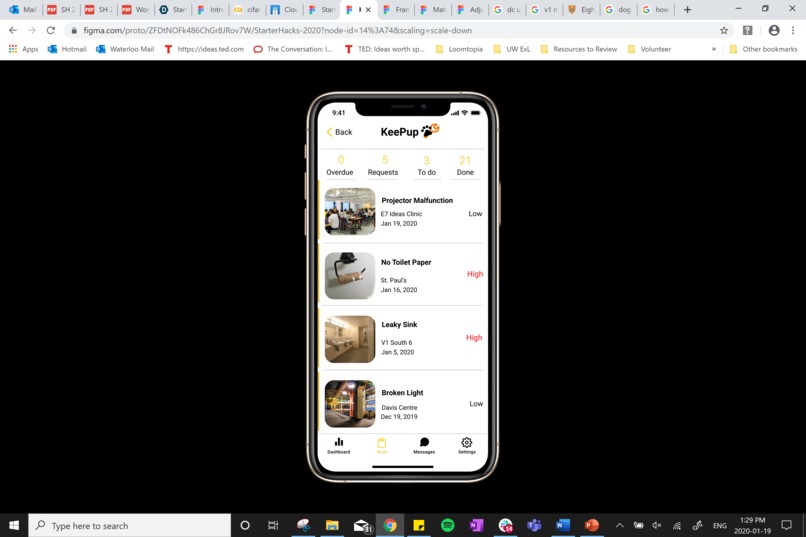The image size is (806, 537).
Task: Click the Type here to search box
Action: coord(130,525)
